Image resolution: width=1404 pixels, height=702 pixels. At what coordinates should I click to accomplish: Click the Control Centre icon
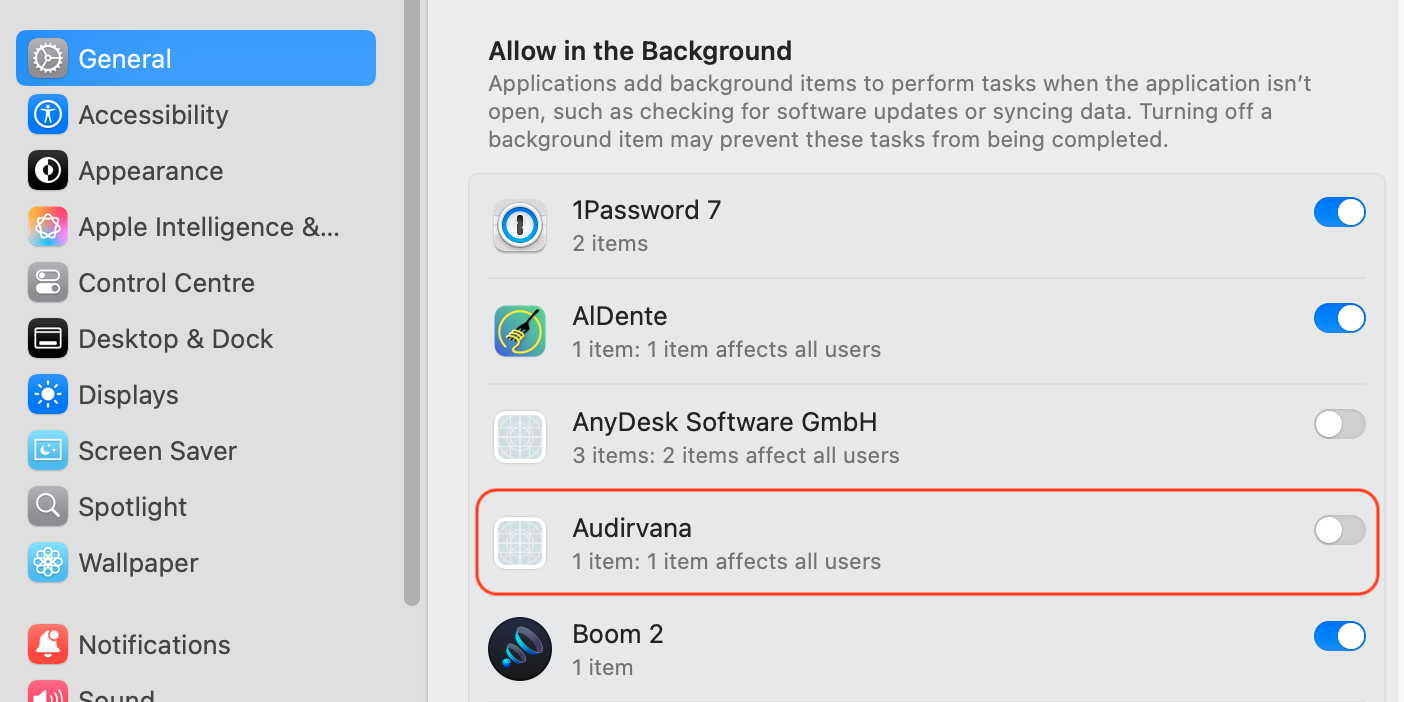tap(47, 283)
